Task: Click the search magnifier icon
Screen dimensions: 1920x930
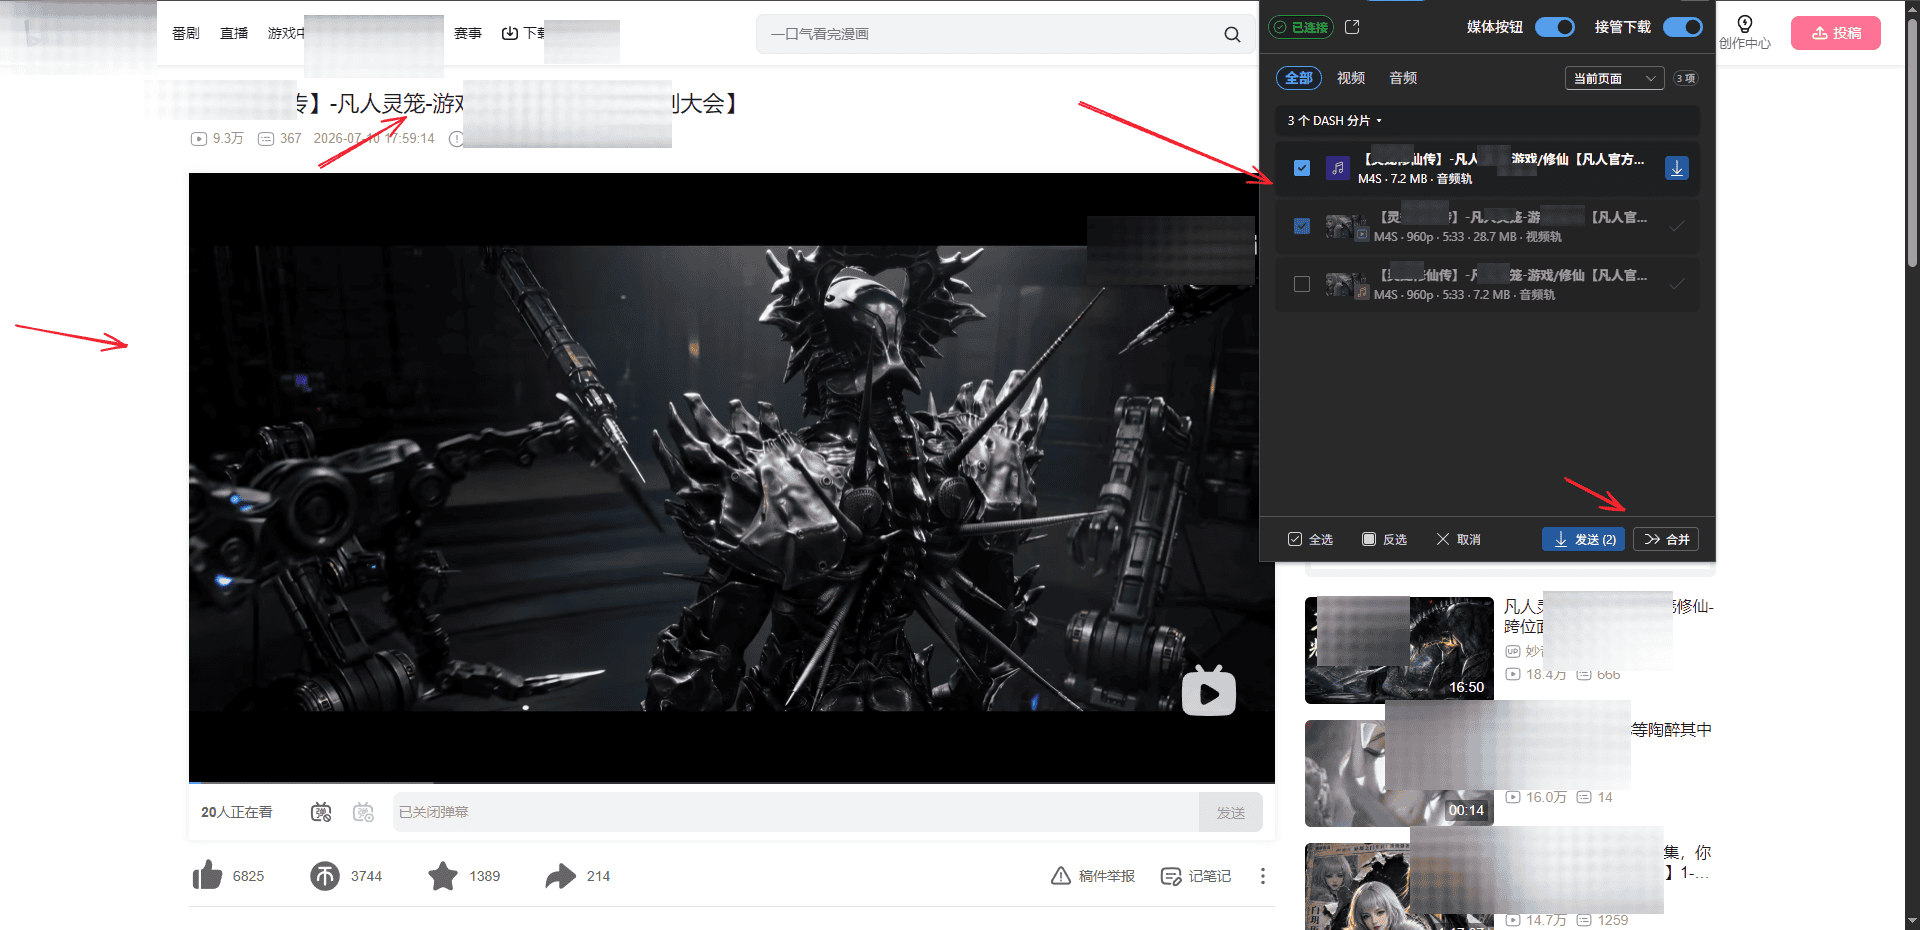Action: point(1232,34)
